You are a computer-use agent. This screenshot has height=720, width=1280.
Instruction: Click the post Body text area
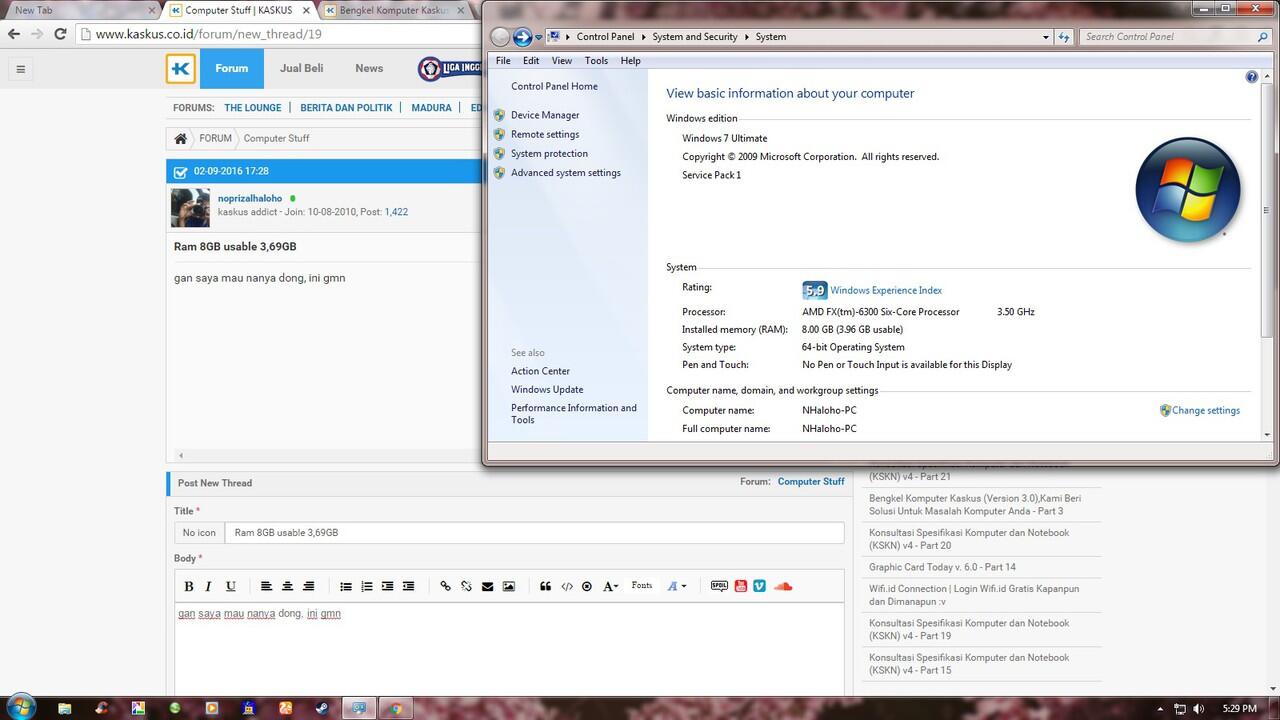click(509, 649)
